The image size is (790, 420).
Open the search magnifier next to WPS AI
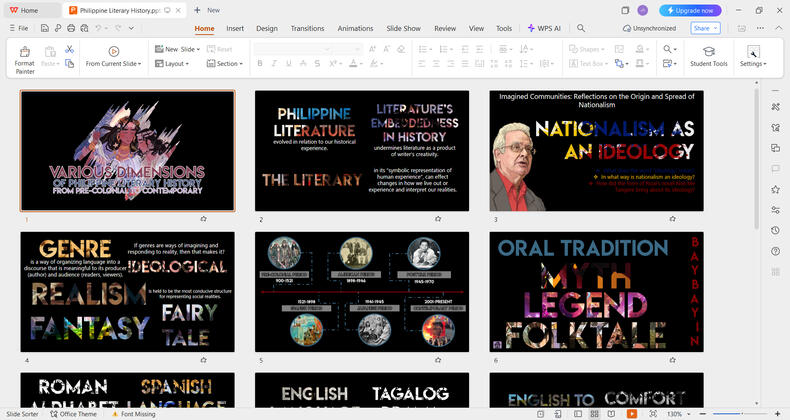(x=581, y=28)
